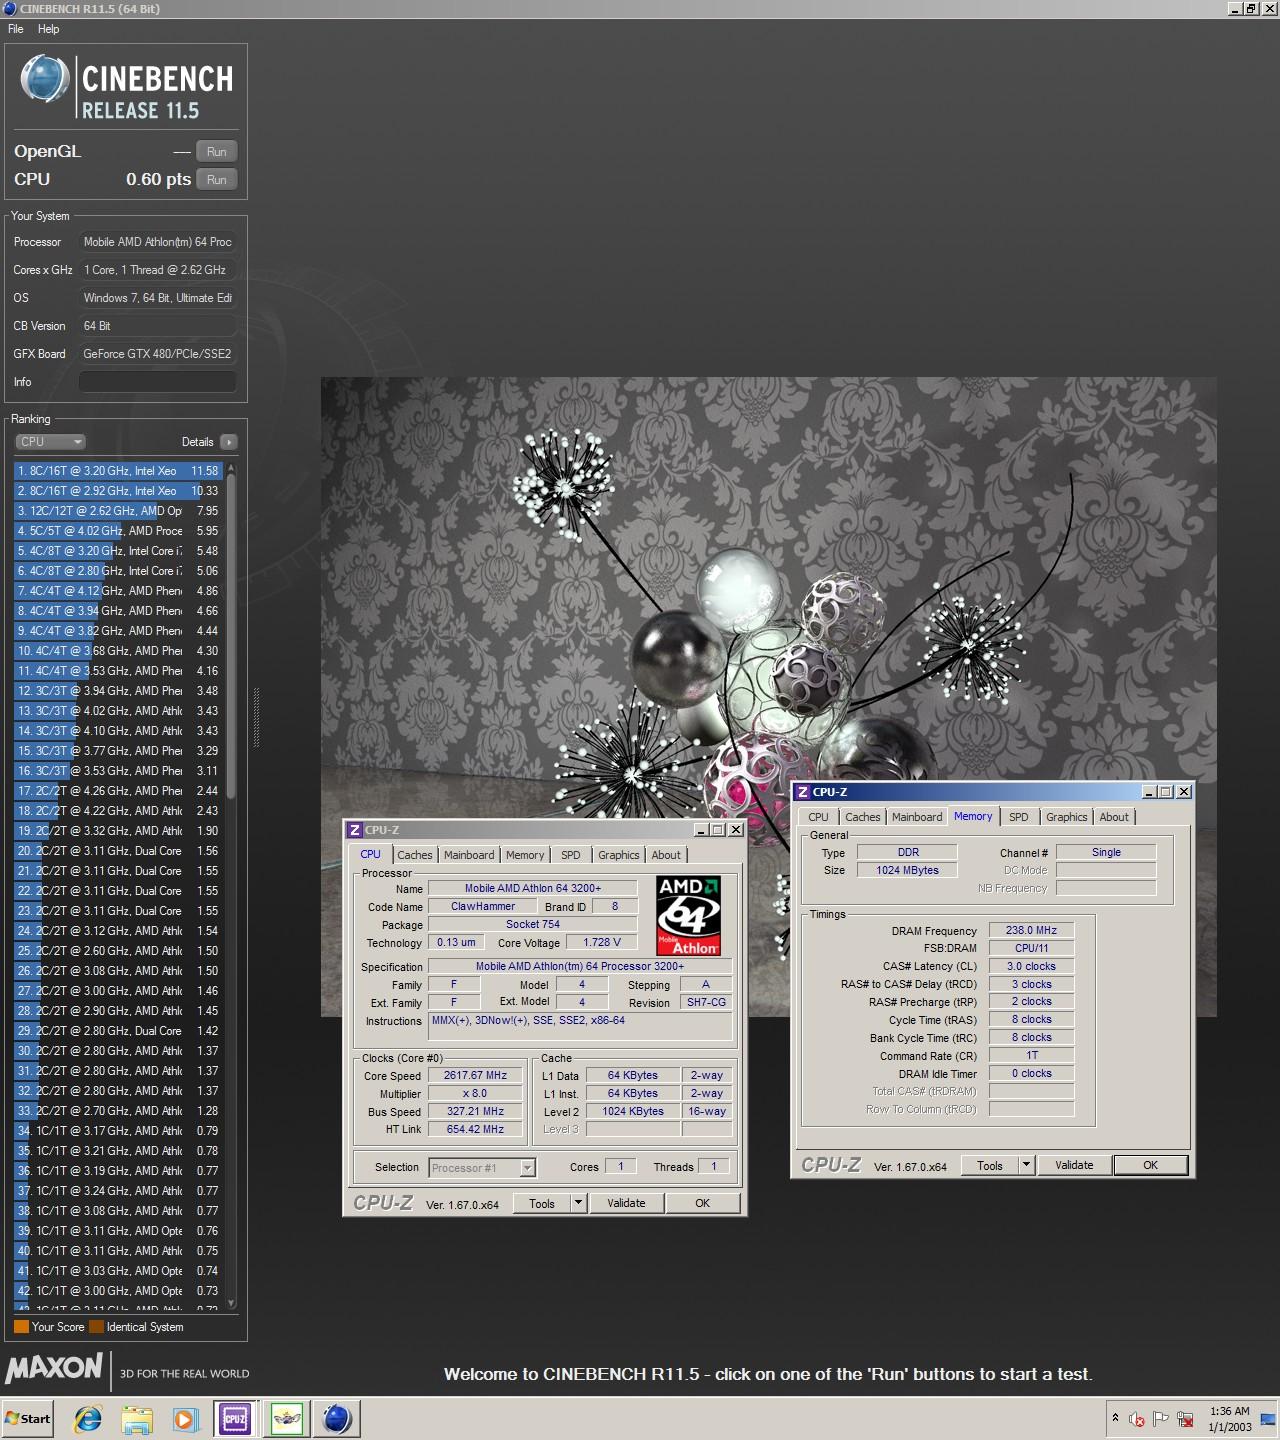The width and height of the screenshot is (1280, 1440).
Task: Switch to Graphics tab in CPU-Z CPU window
Action: [x=618, y=855]
